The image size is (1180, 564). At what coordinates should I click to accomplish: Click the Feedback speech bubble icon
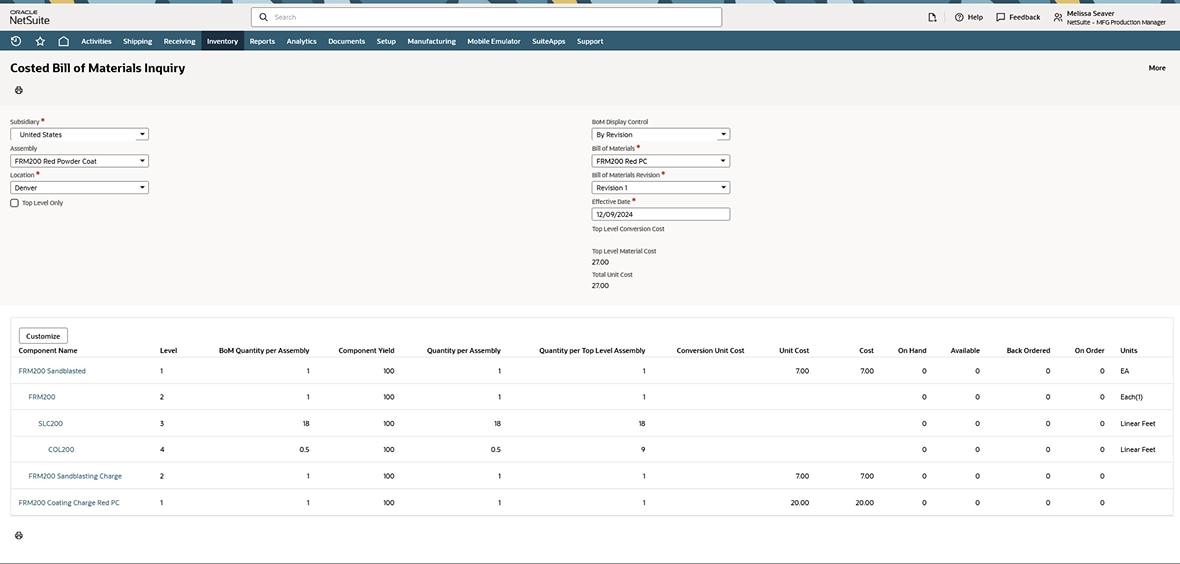coord(1000,17)
